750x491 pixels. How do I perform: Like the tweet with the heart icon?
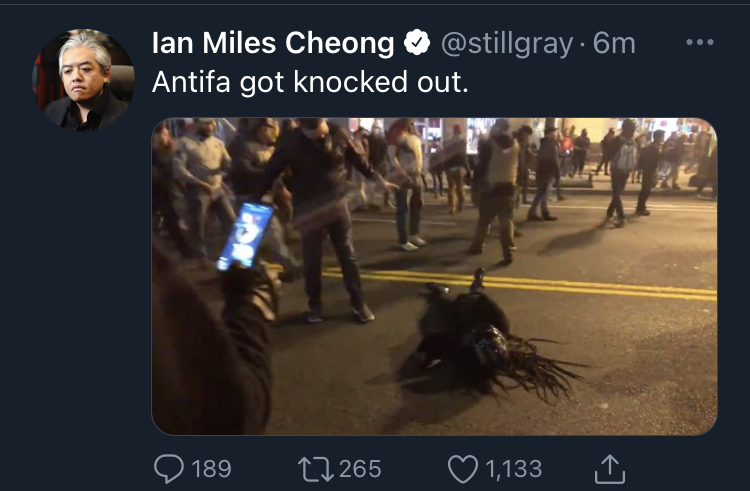463,469
